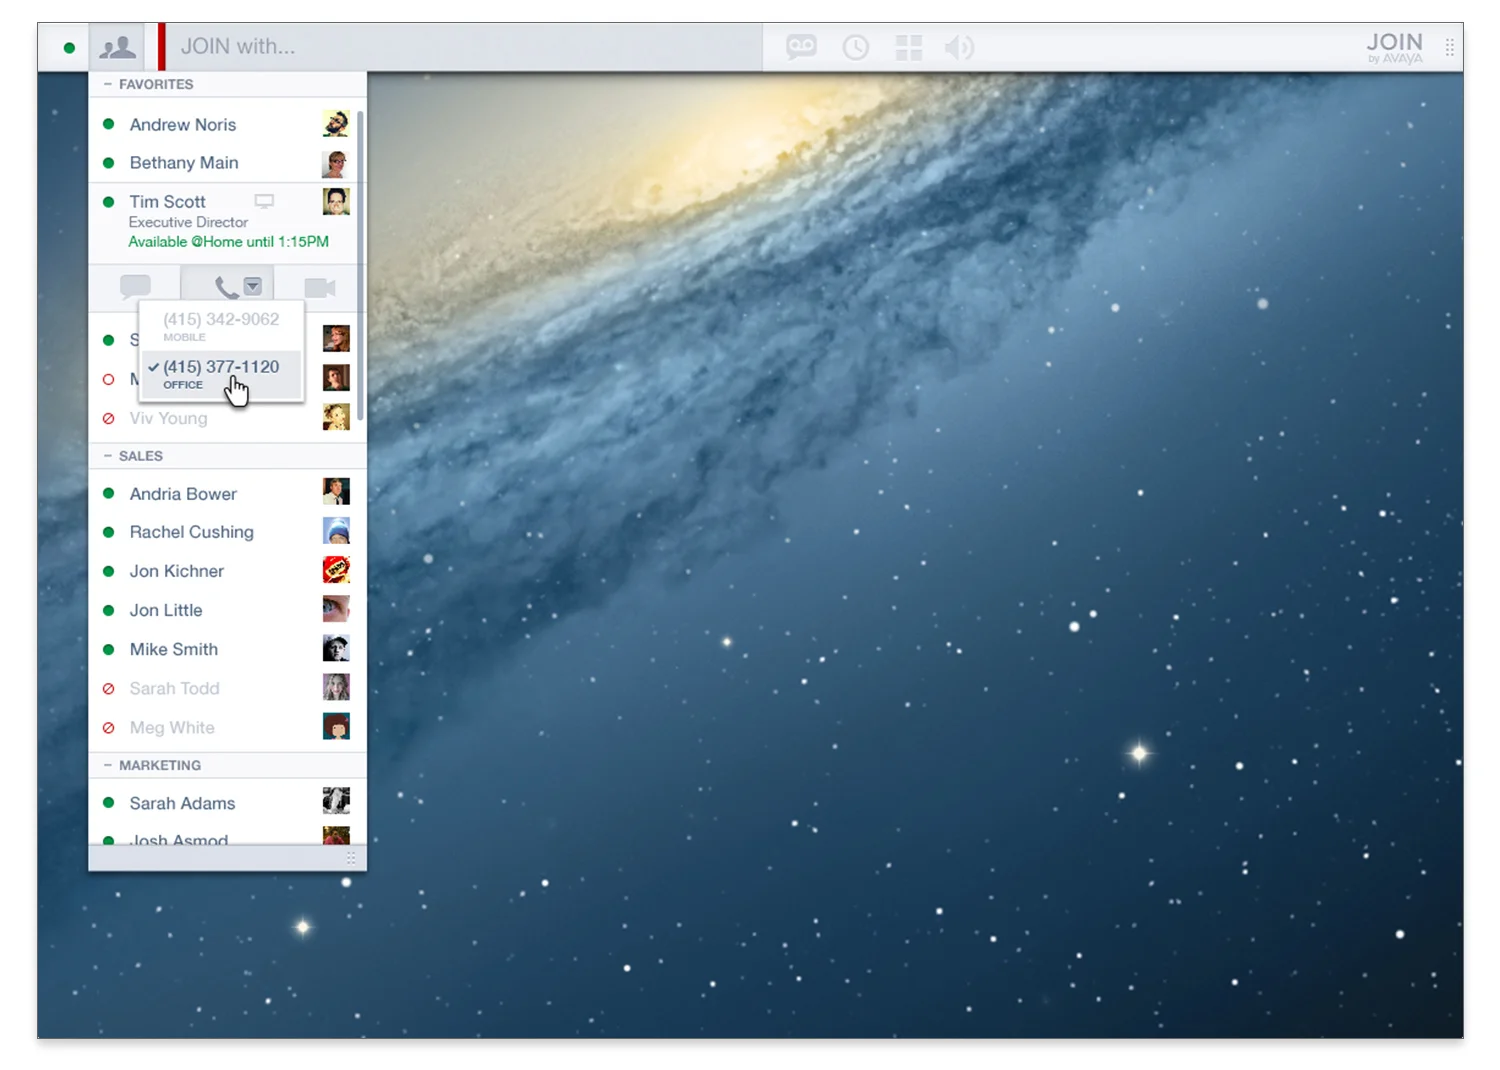Click the JOIN by Avaya logo
Screen dimensions: 1500x1070
point(1394,47)
